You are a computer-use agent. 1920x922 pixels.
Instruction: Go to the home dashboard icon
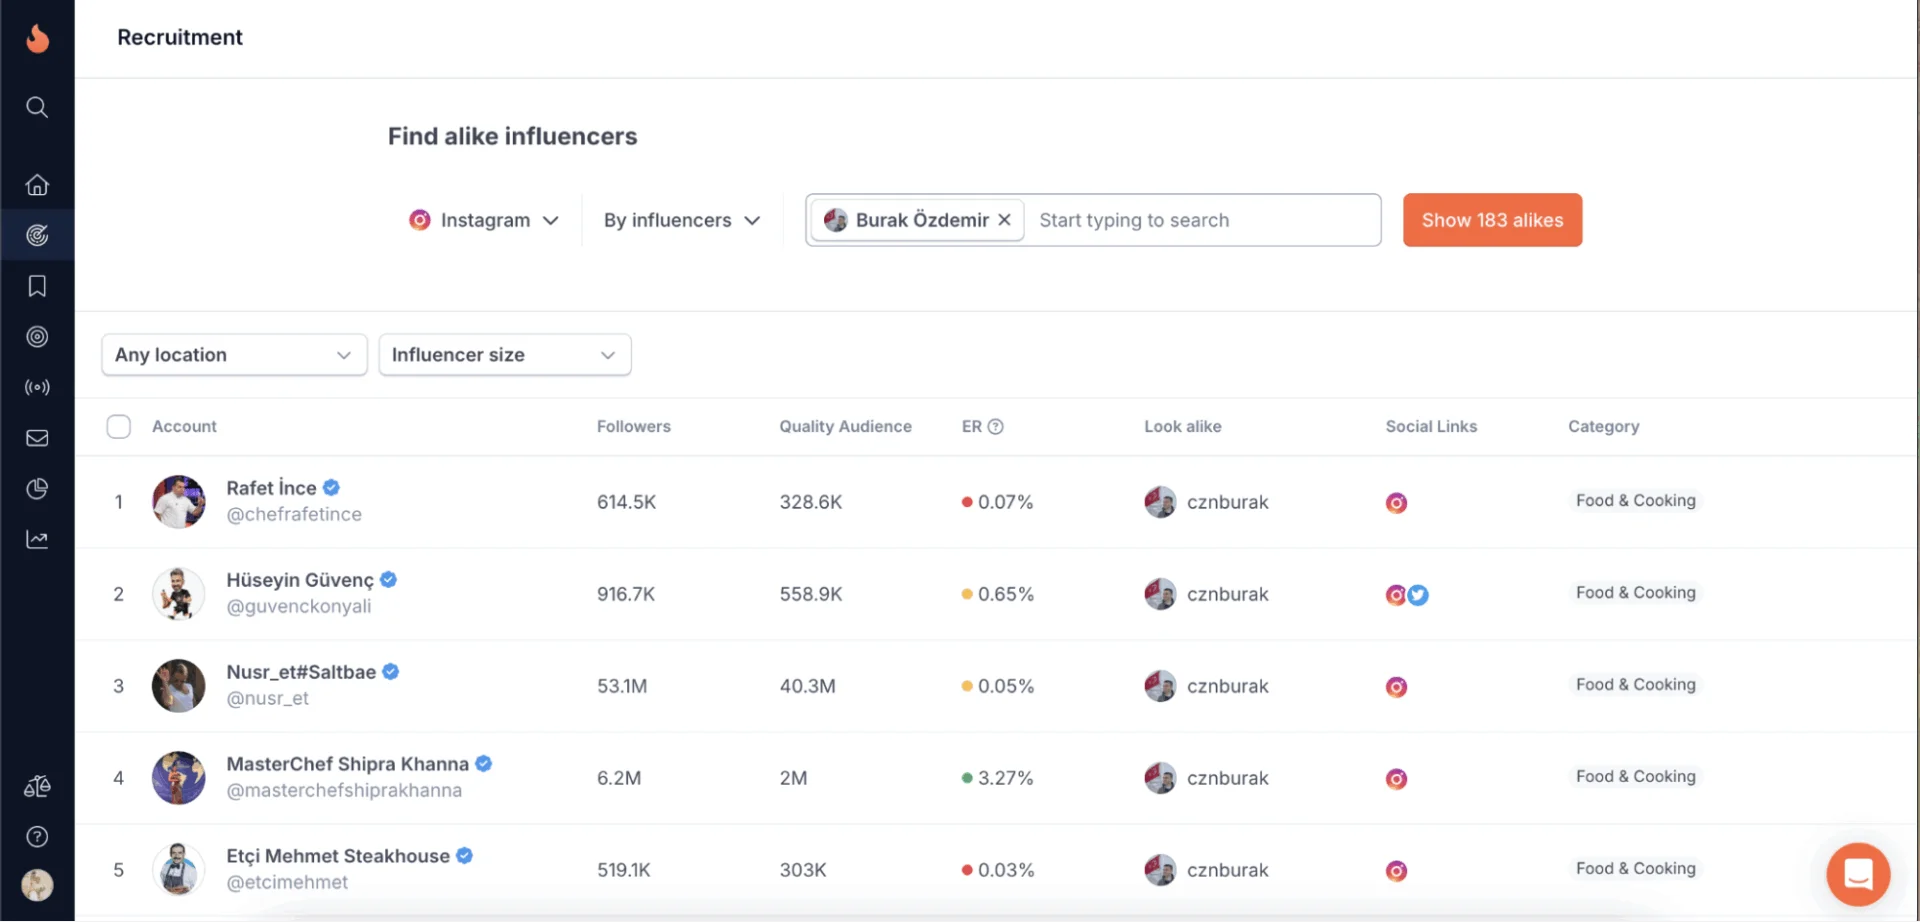37,185
